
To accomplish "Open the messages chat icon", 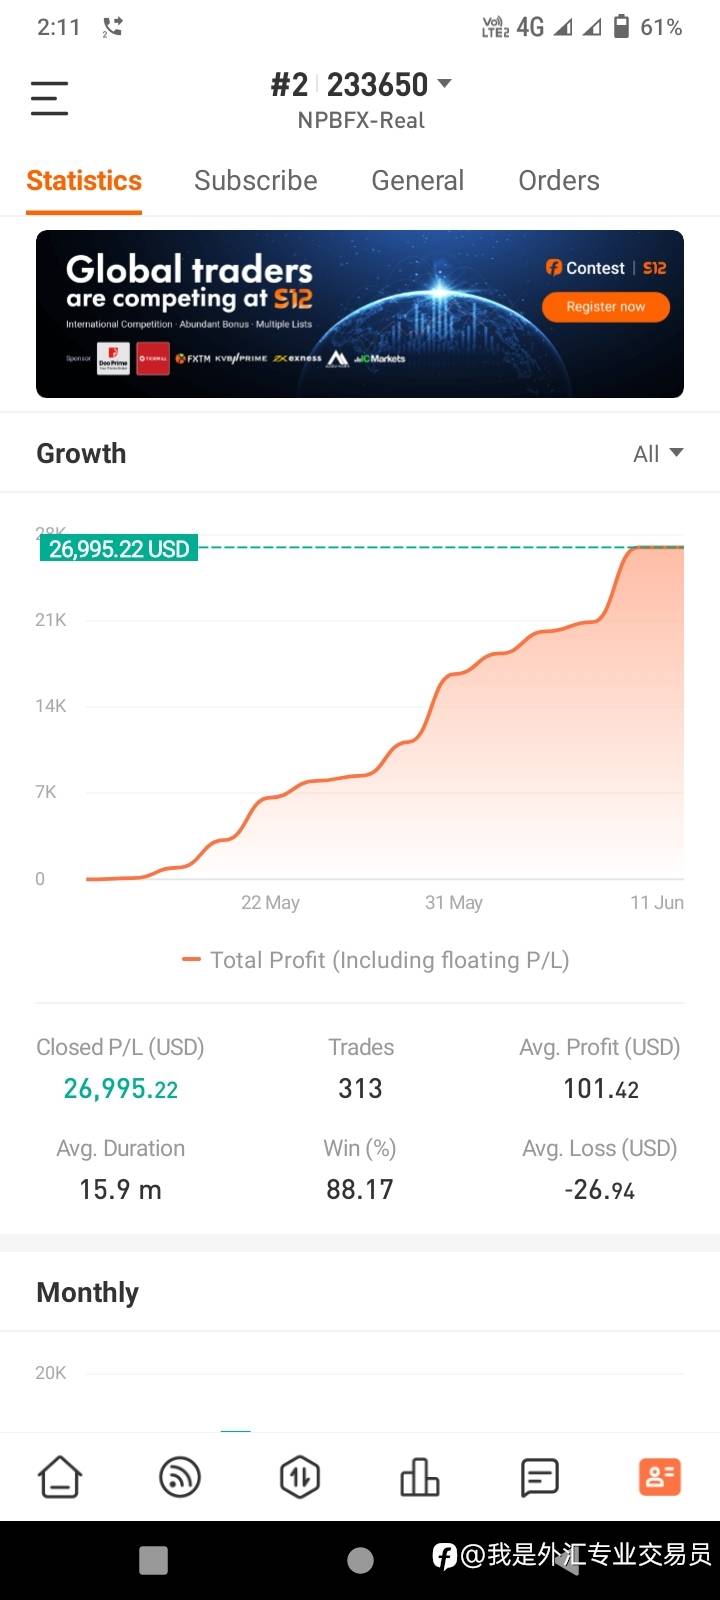I will click(x=540, y=1476).
